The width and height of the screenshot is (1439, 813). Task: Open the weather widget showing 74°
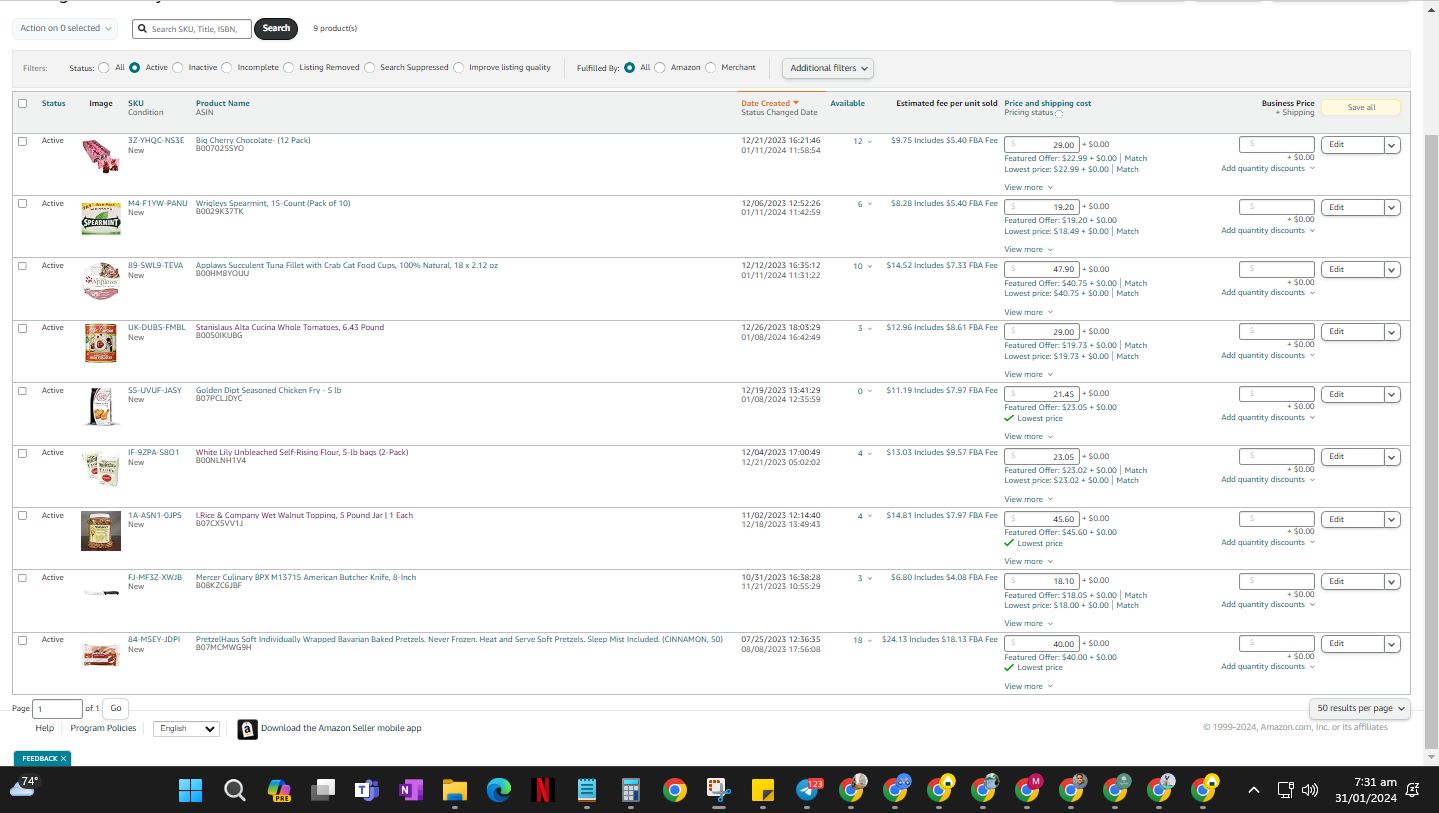pyautogui.click(x=24, y=786)
